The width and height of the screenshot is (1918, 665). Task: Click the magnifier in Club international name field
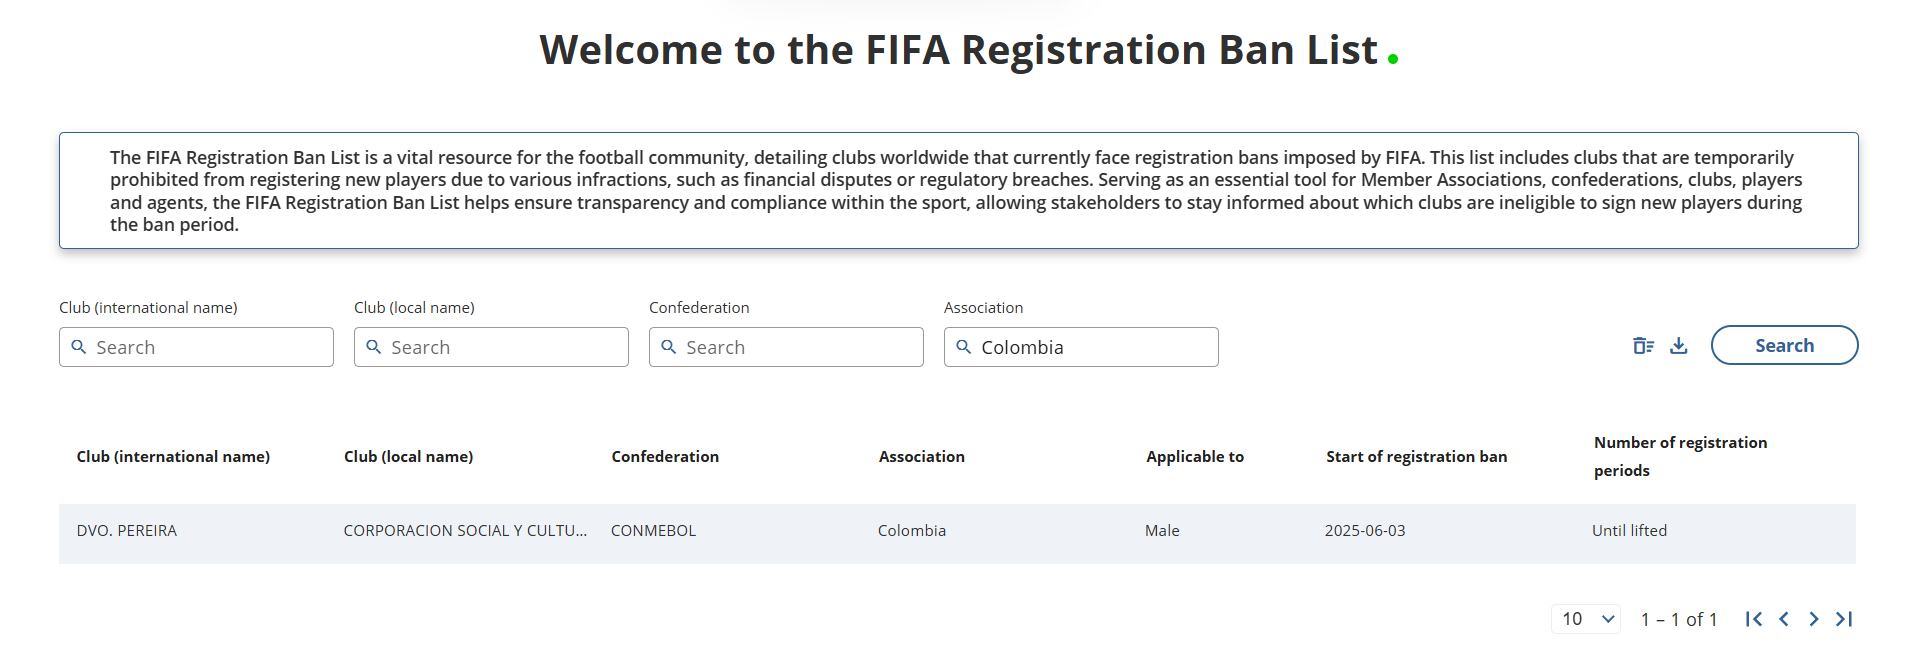(80, 347)
